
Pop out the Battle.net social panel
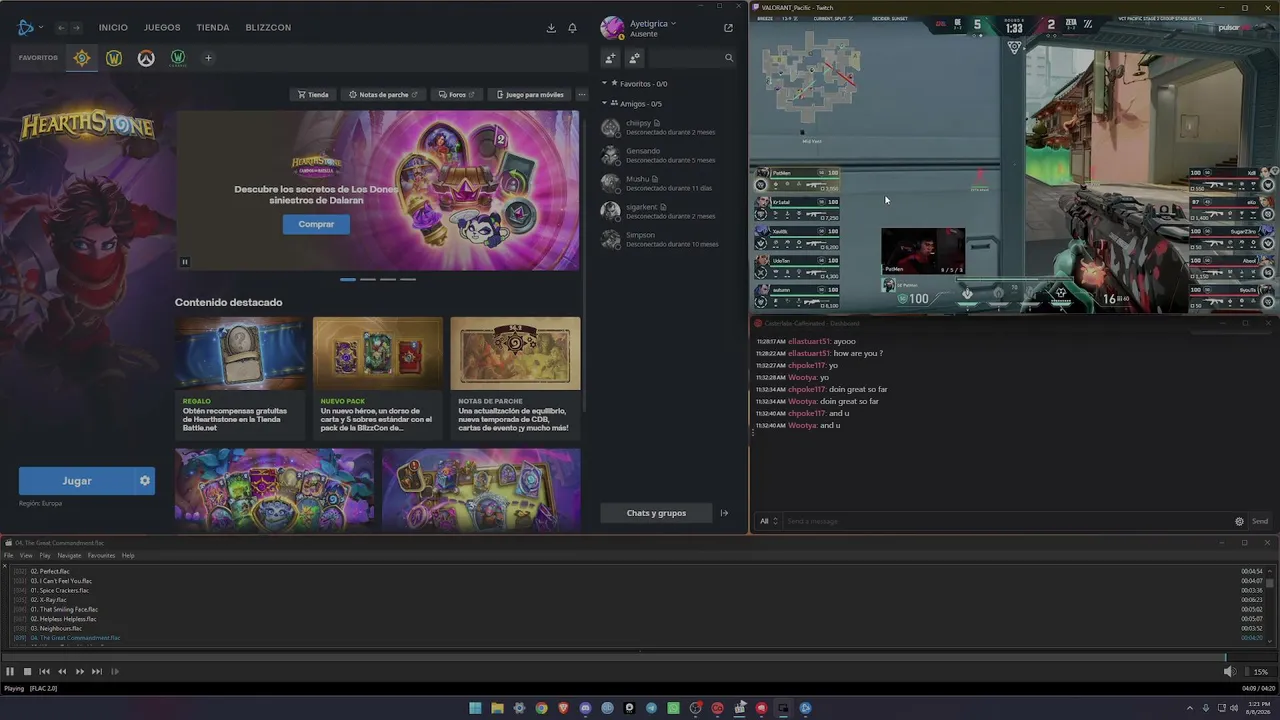(x=728, y=28)
